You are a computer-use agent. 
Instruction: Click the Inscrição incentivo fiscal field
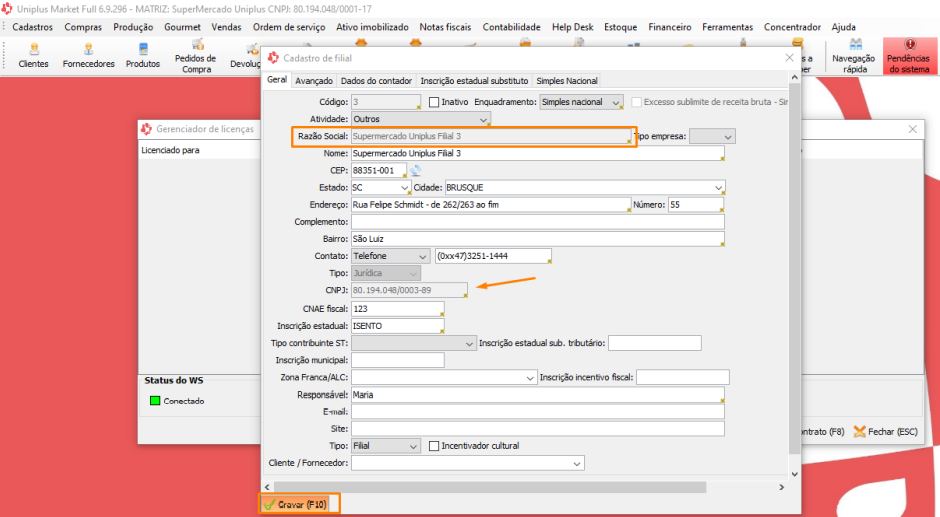coord(683,377)
